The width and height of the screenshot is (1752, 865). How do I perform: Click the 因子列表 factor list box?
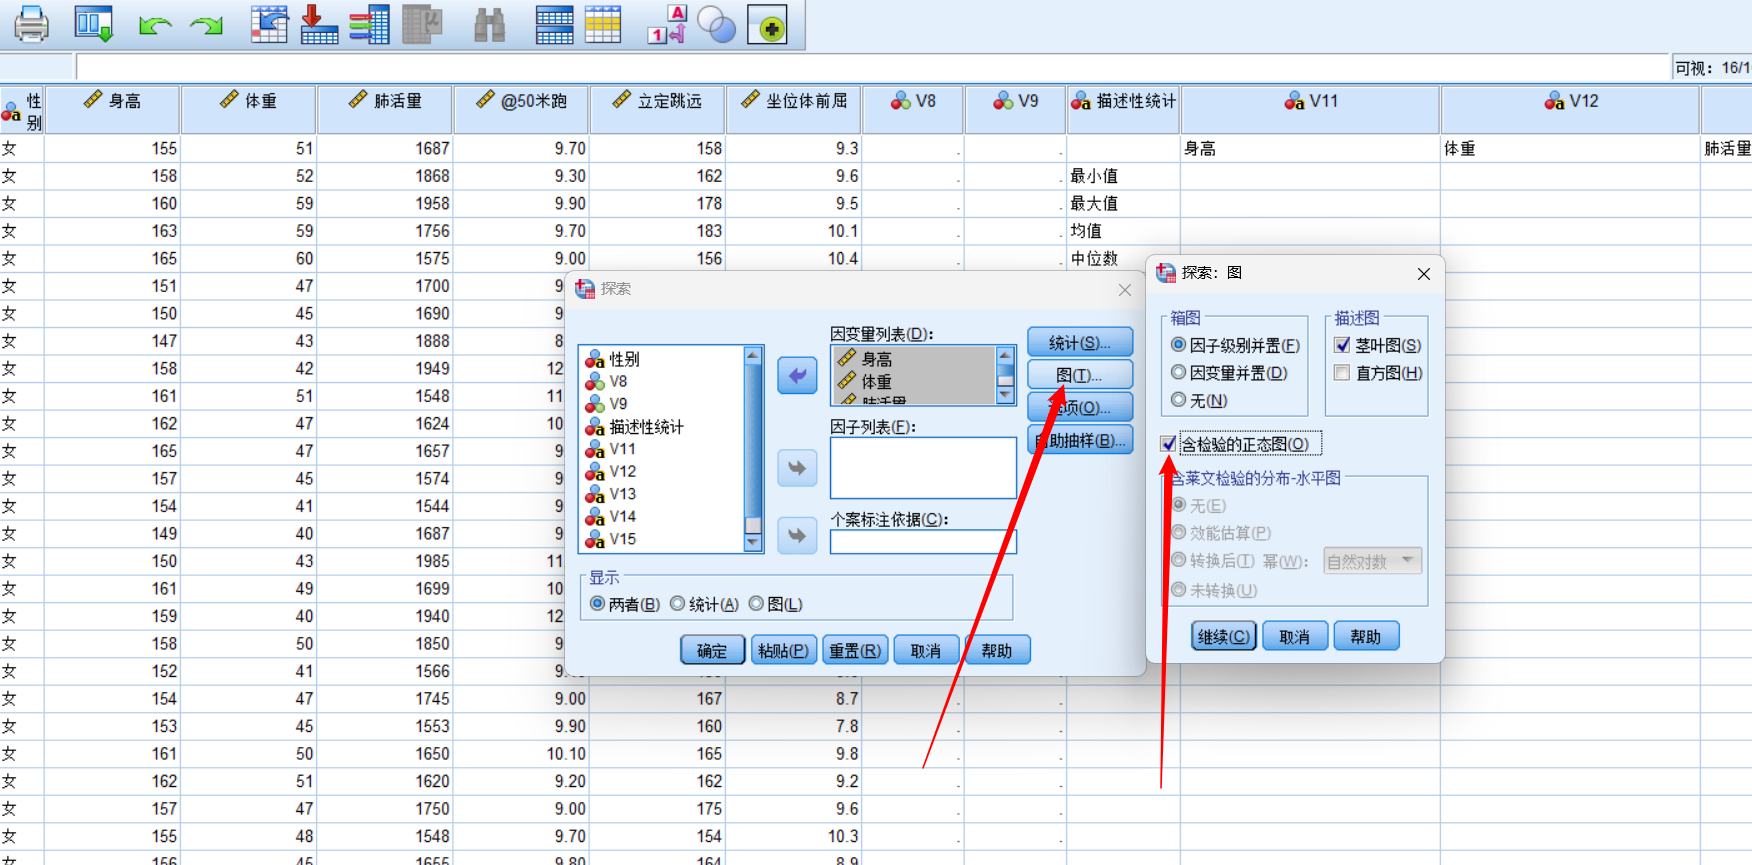[x=923, y=467]
